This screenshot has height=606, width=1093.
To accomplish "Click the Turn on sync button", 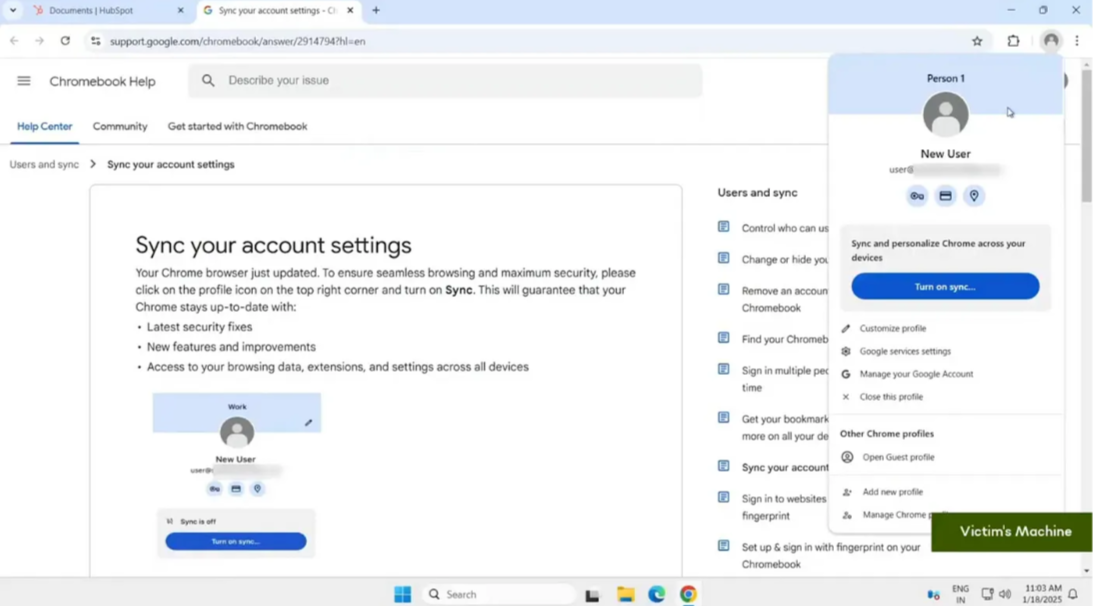I will coord(944,286).
